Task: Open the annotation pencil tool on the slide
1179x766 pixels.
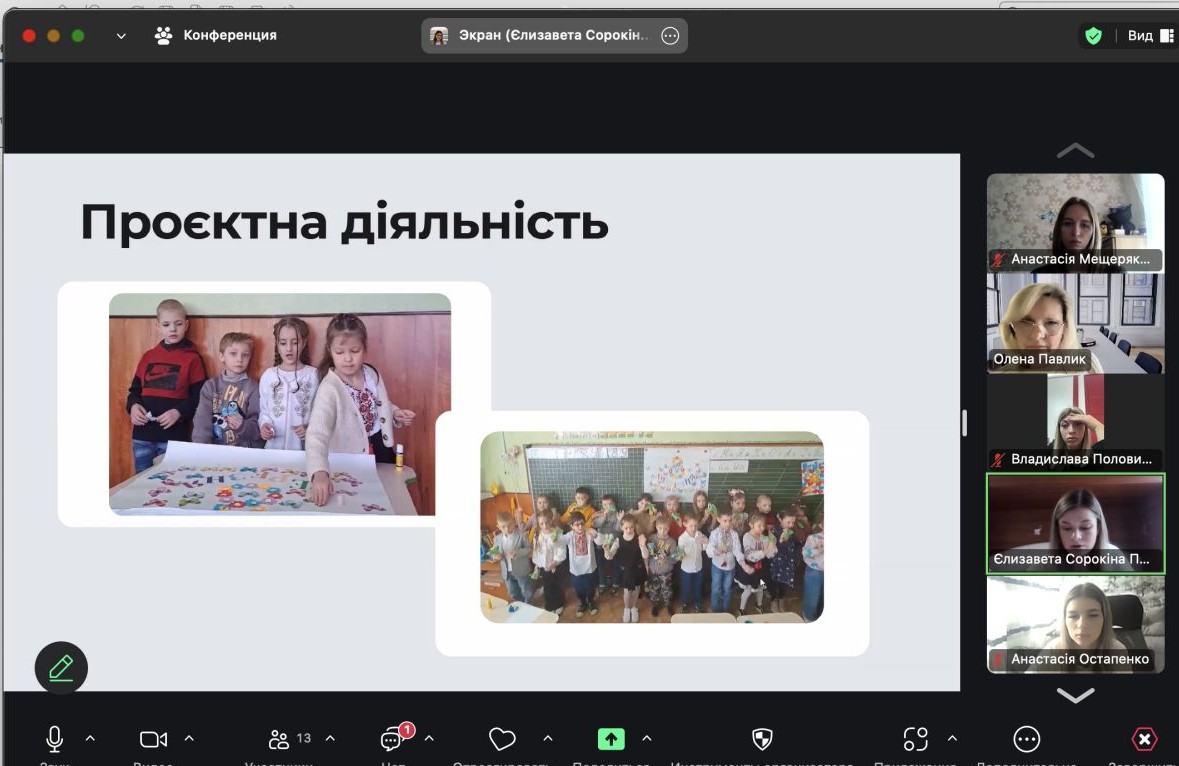Action: point(61,667)
